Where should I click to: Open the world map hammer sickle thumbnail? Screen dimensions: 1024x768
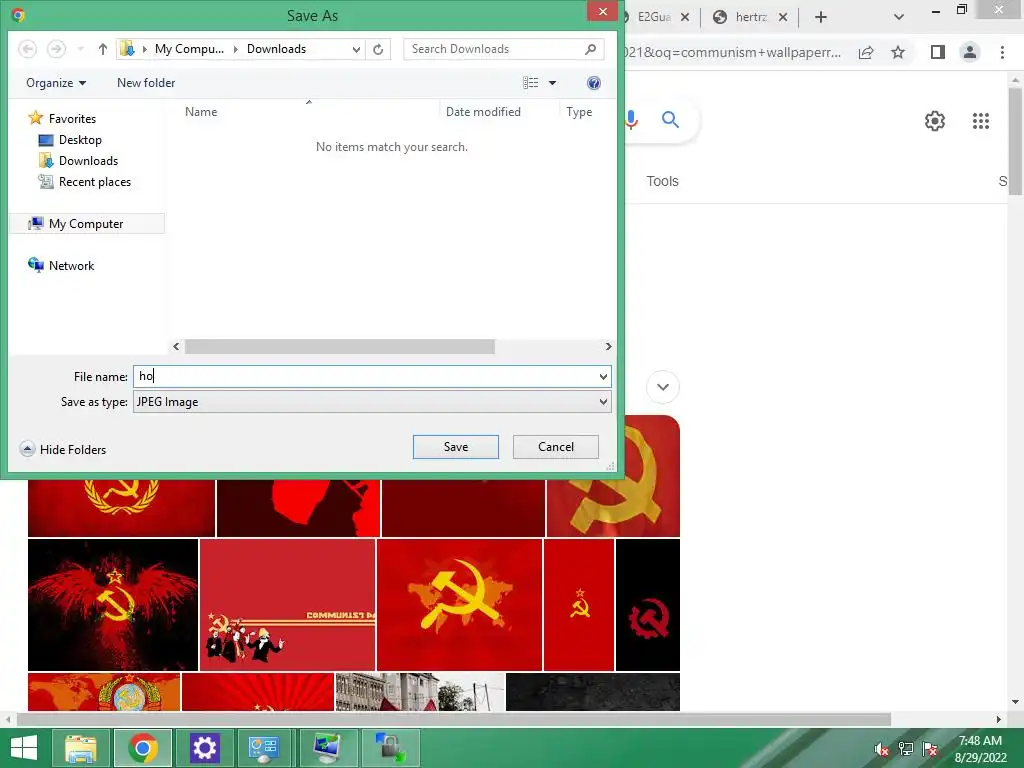click(459, 605)
